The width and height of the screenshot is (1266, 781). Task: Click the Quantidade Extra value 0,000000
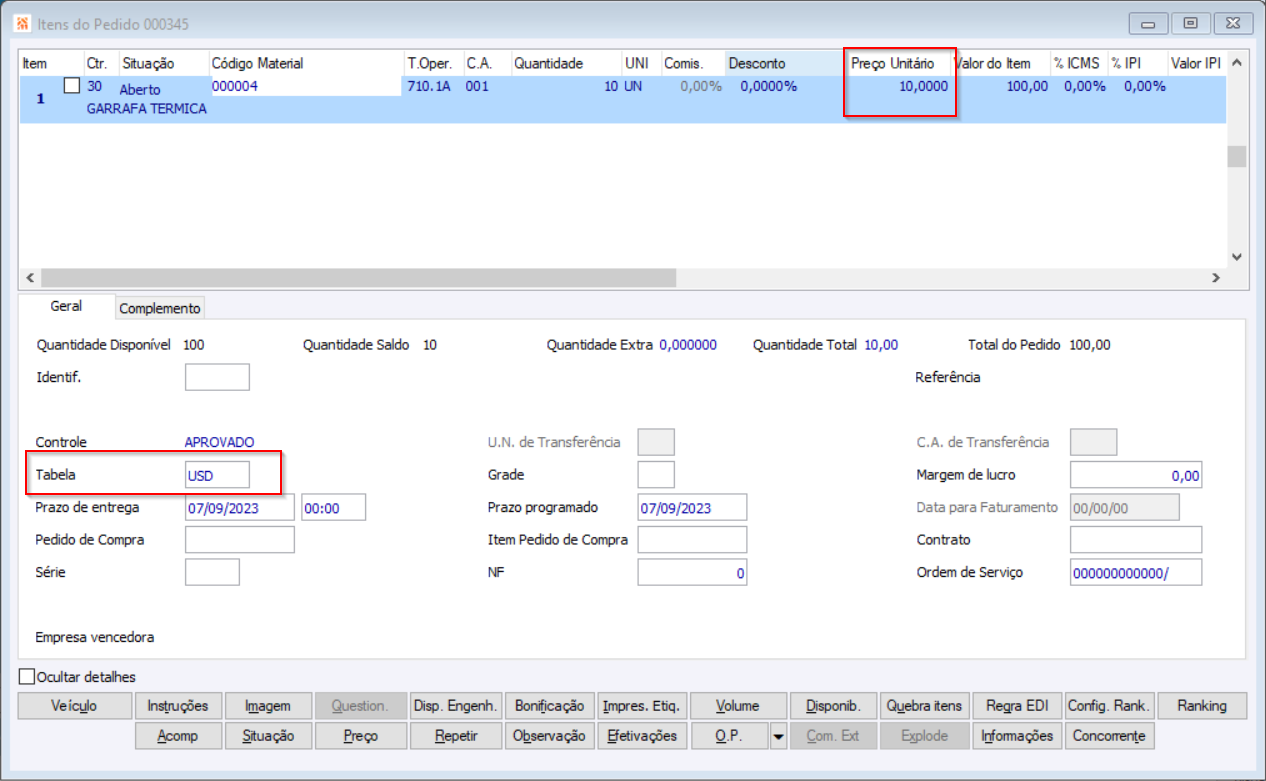(688, 345)
